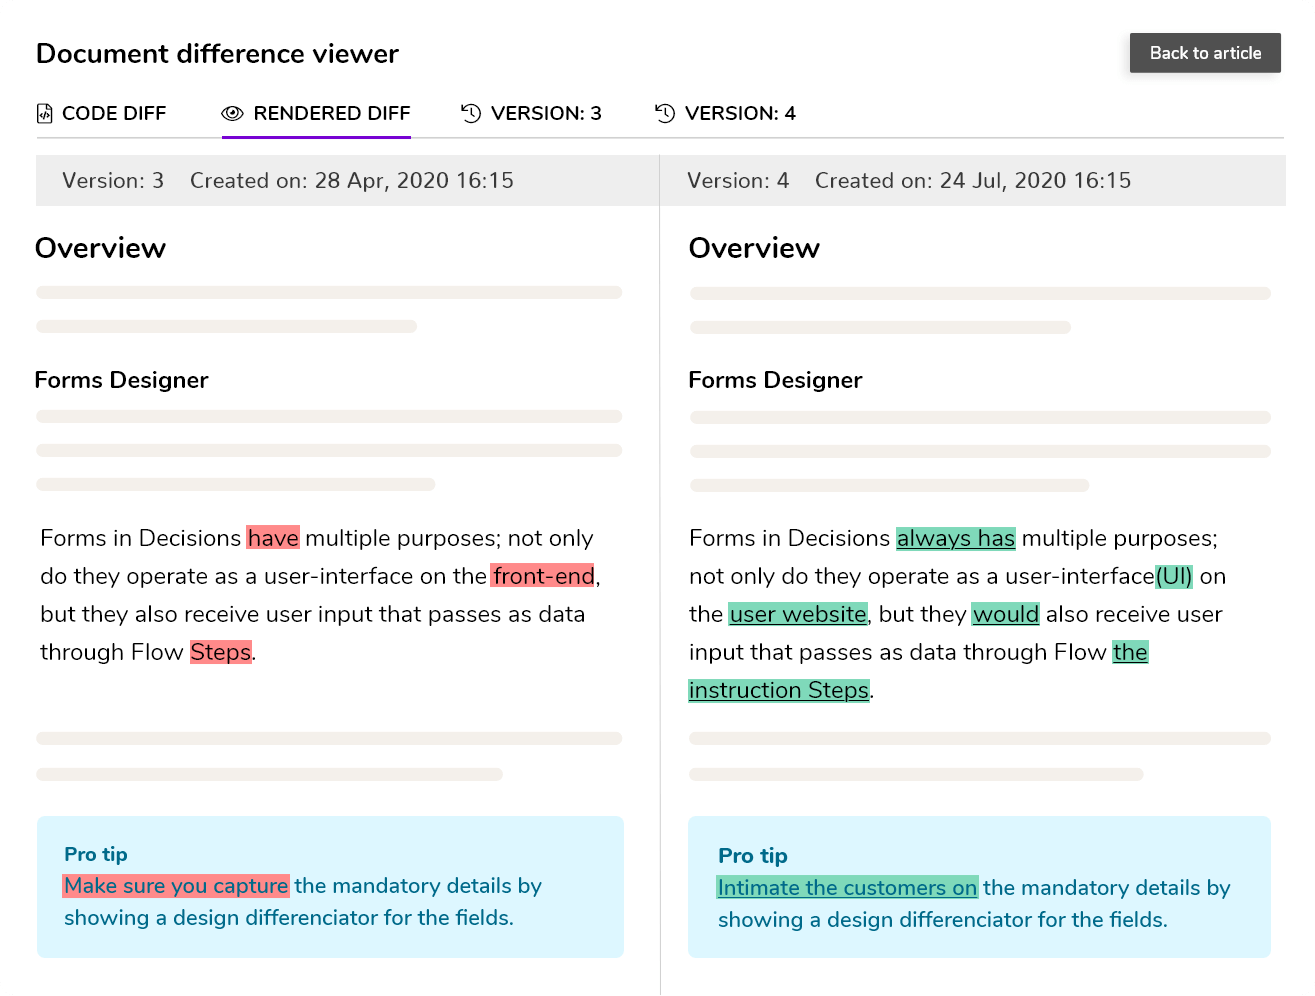The image size is (1315, 996).
Task: Click the added phrase 'instruction Steps'
Action: (778, 691)
